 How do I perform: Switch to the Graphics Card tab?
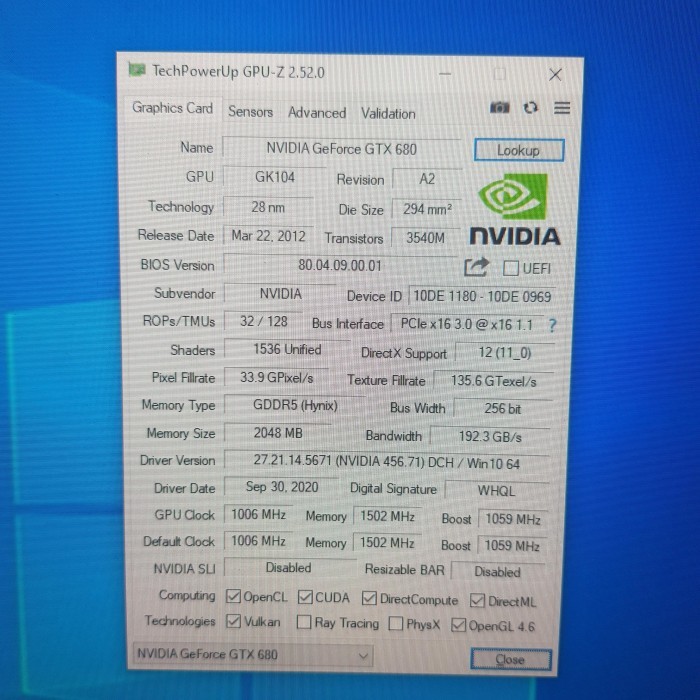pos(172,108)
